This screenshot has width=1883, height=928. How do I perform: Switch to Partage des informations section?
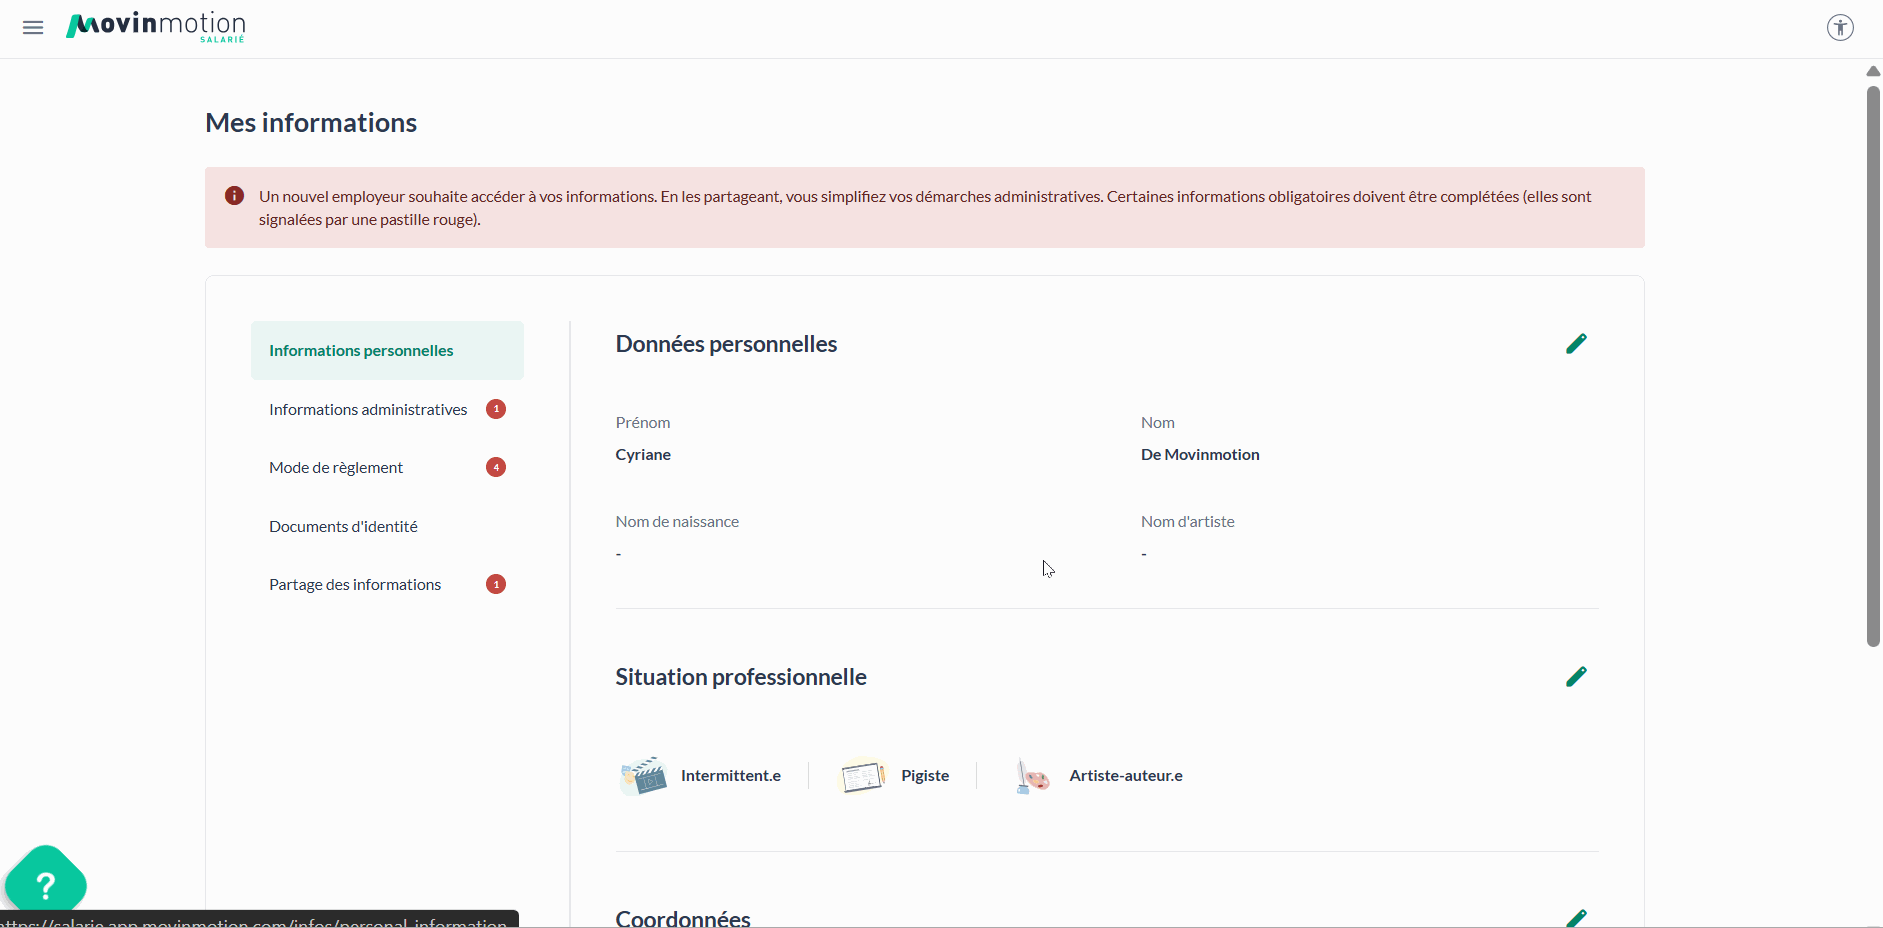pyautogui.click(x=355, y=585)
